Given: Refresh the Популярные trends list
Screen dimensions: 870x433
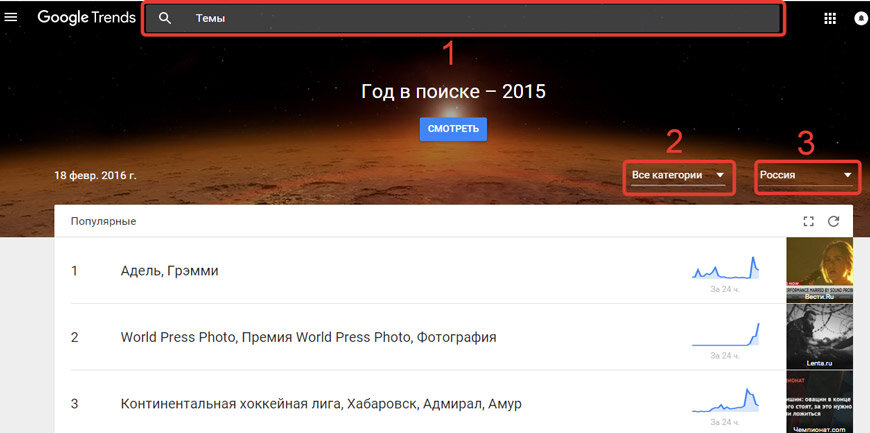Looking at the screenshot, I should (x=833, y=221).
